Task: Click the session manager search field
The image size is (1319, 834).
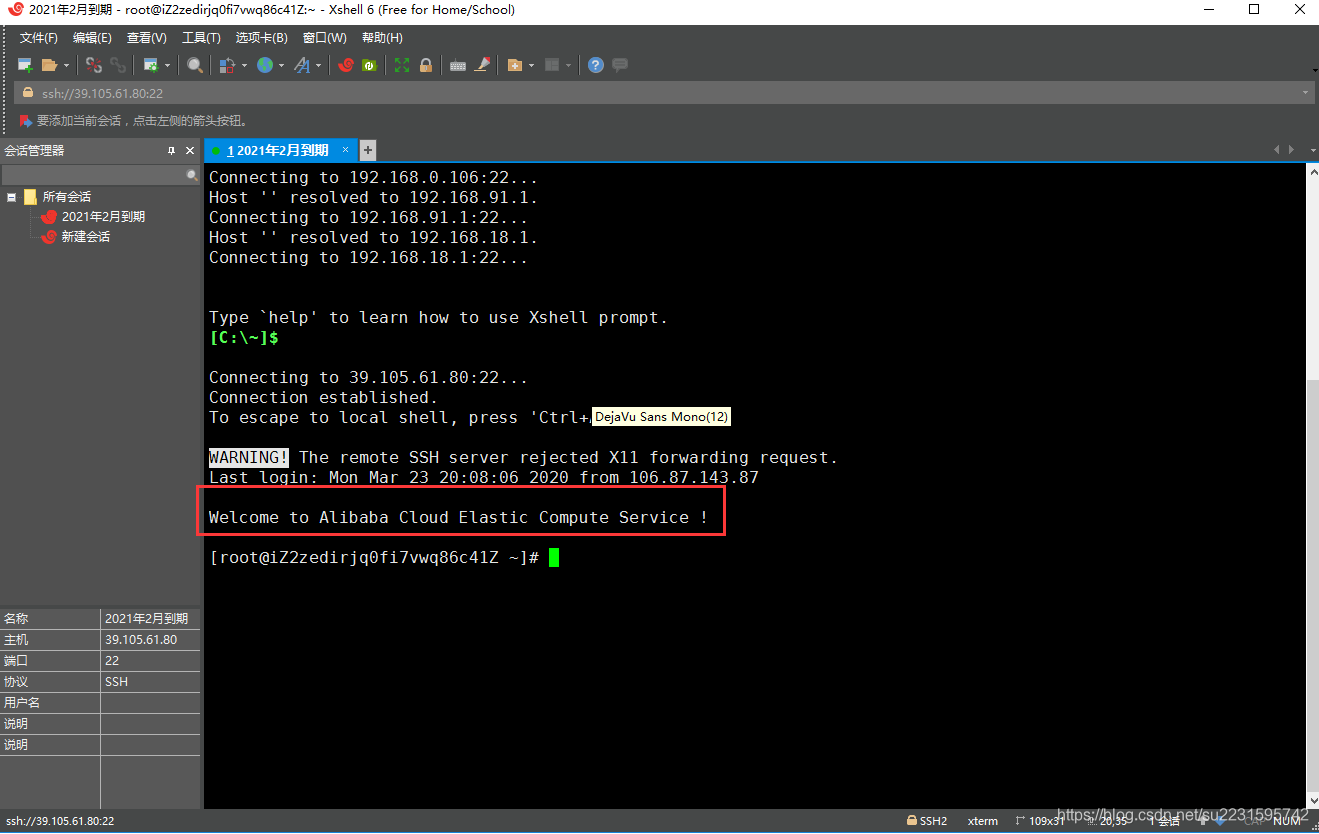Action: (100, 175)
